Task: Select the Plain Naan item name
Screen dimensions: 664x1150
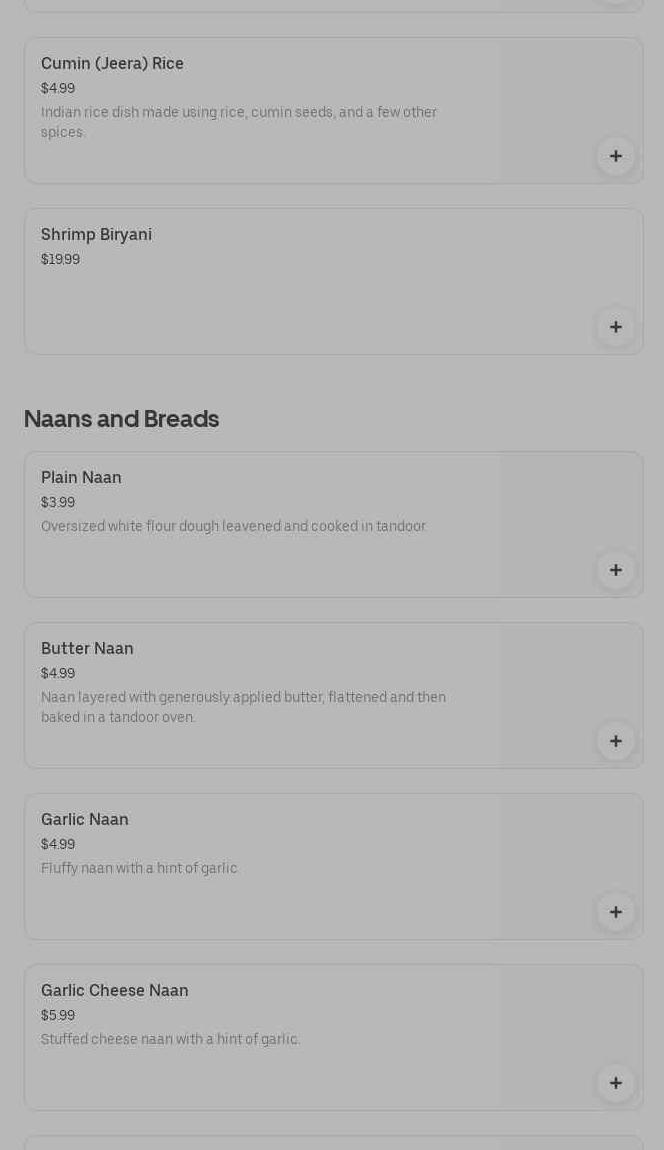Action: tap(81, 478)
